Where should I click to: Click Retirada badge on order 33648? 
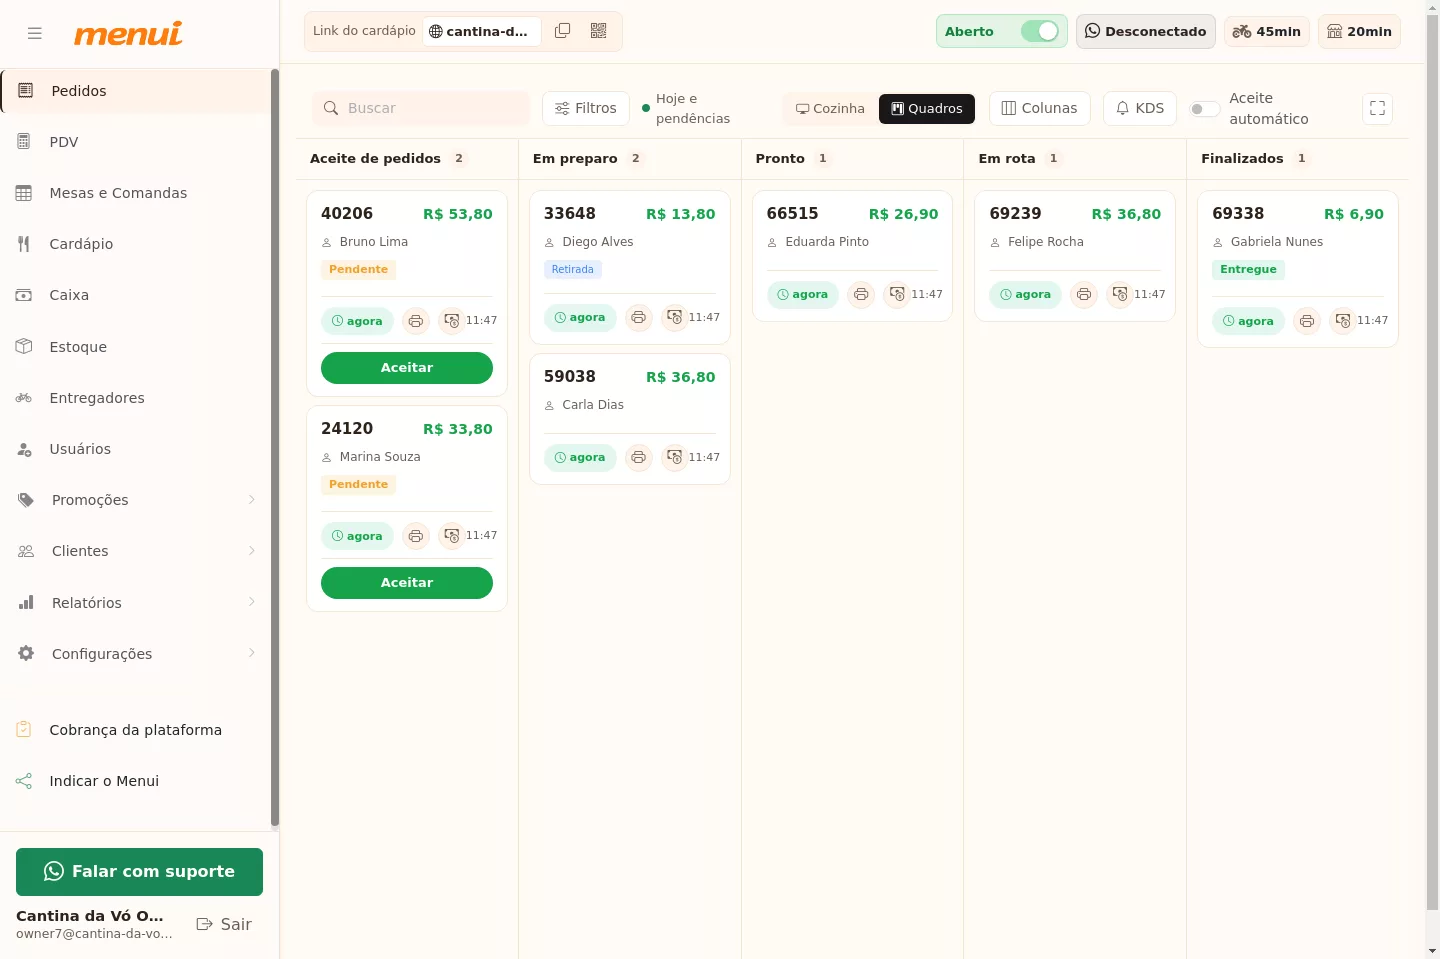tap(573, 270)
